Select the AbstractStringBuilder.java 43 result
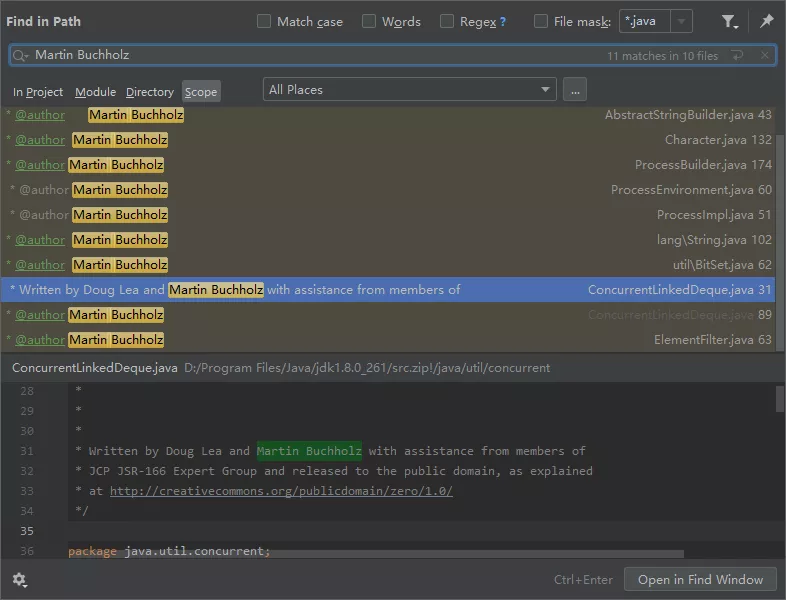786x600 pixels. coord(388,115)
